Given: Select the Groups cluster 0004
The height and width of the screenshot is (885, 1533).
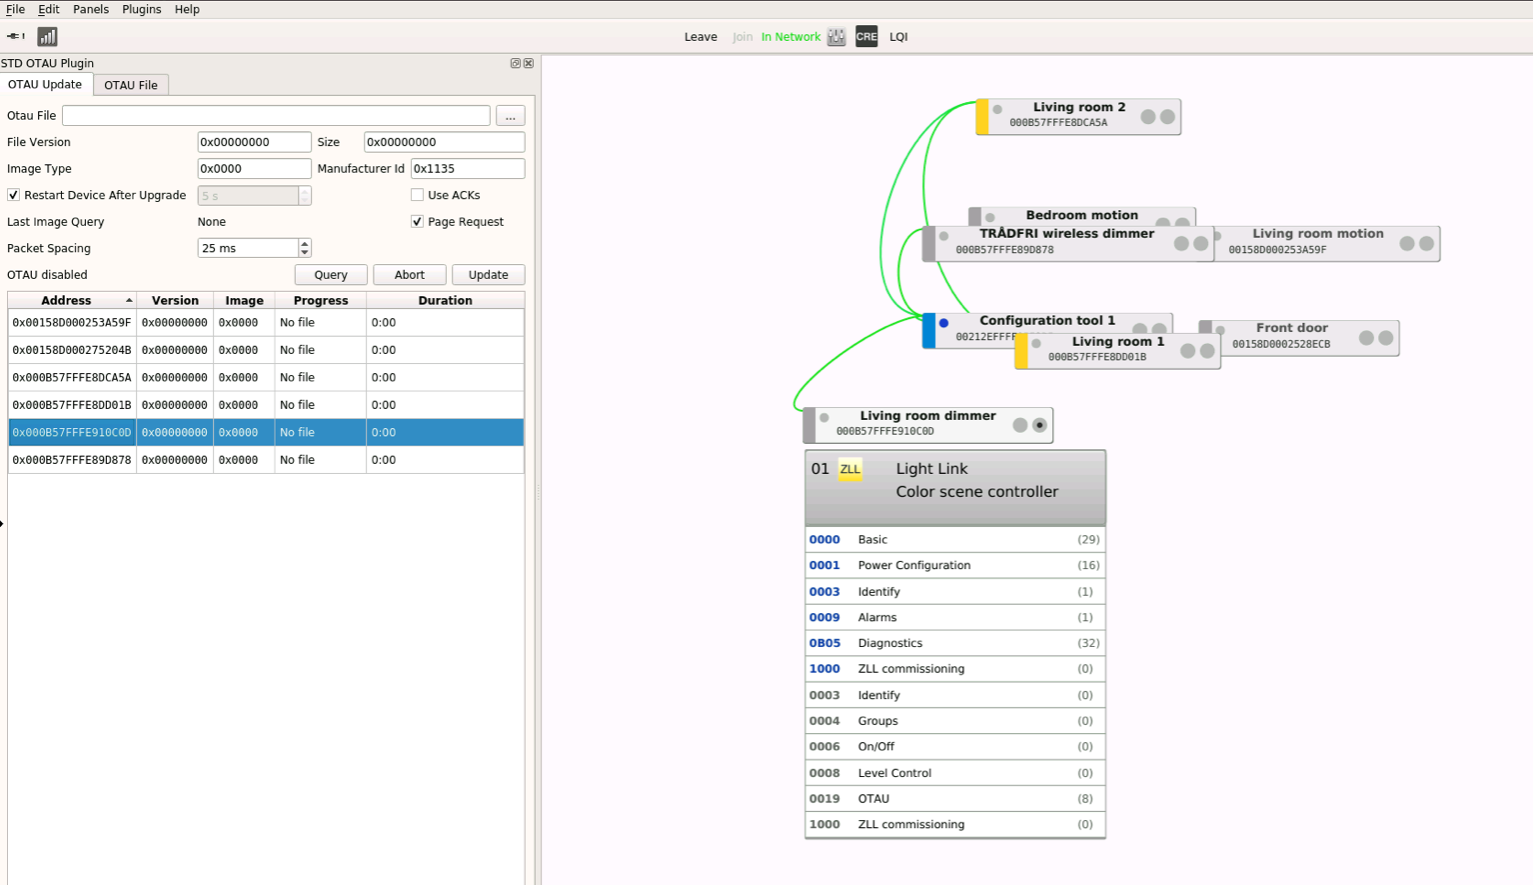Looking at the screenshot, I should pos(955,721).
